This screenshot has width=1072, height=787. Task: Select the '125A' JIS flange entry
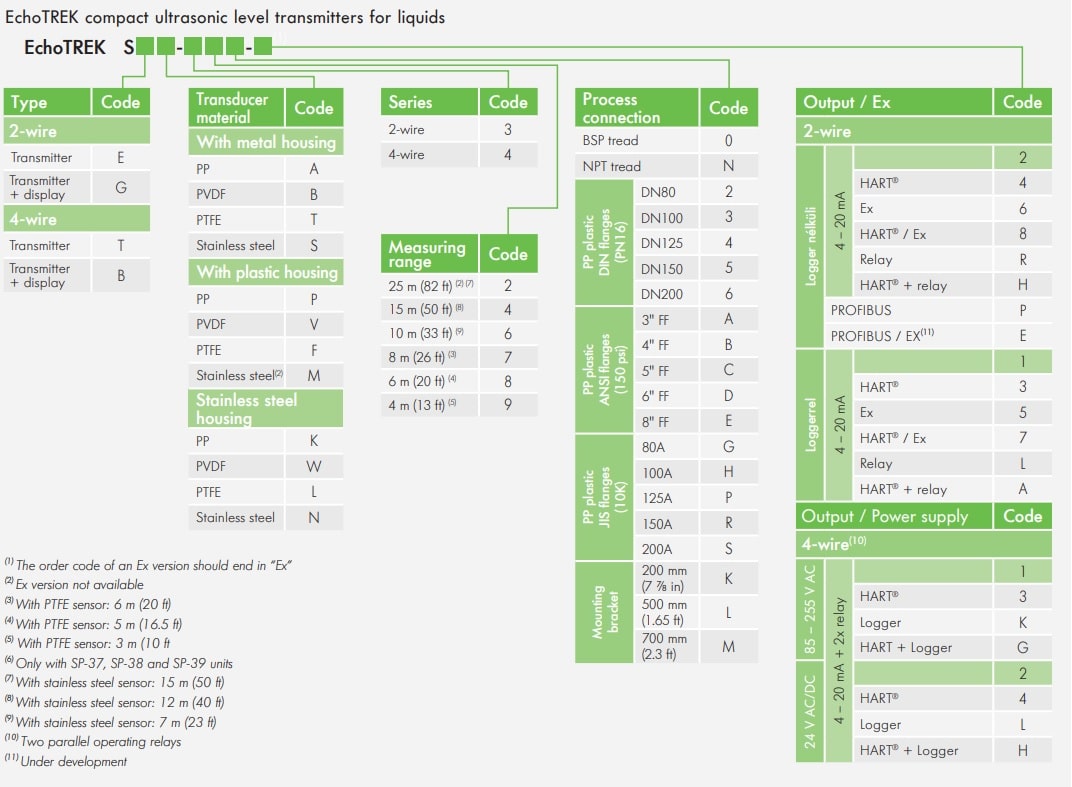point(696,498)
